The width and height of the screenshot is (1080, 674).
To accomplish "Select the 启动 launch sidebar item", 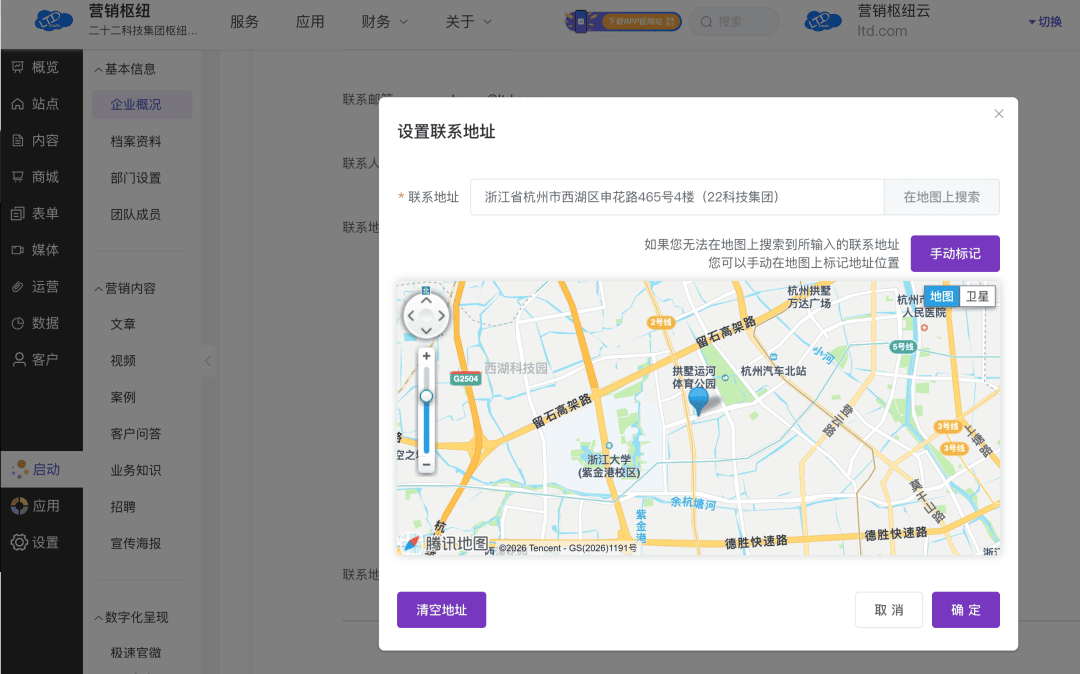I will (41, 469).
